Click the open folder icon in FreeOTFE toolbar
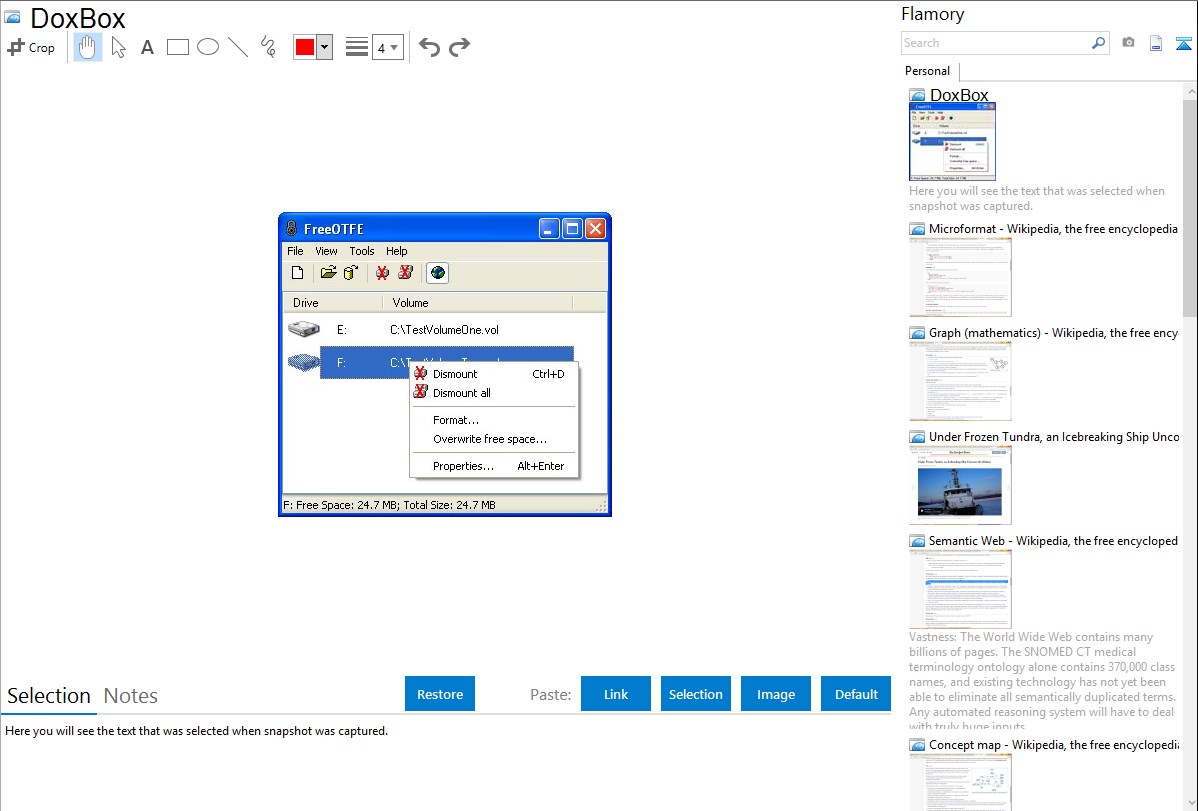 [x=329, y=273]
